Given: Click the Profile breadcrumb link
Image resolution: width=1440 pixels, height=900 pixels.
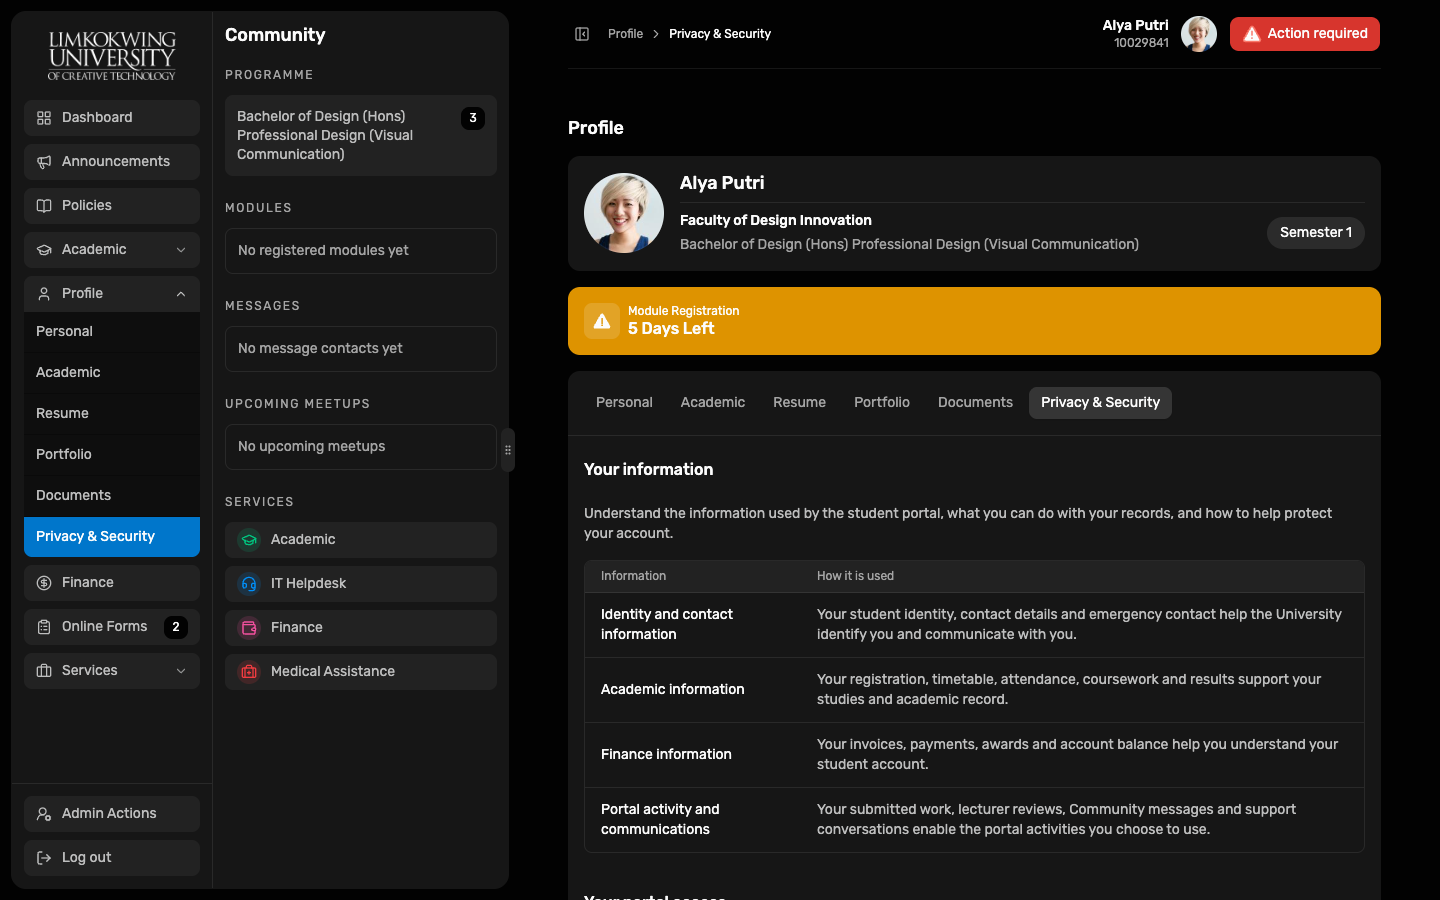Looking at the screenshot, I should (x=625, y=34).
